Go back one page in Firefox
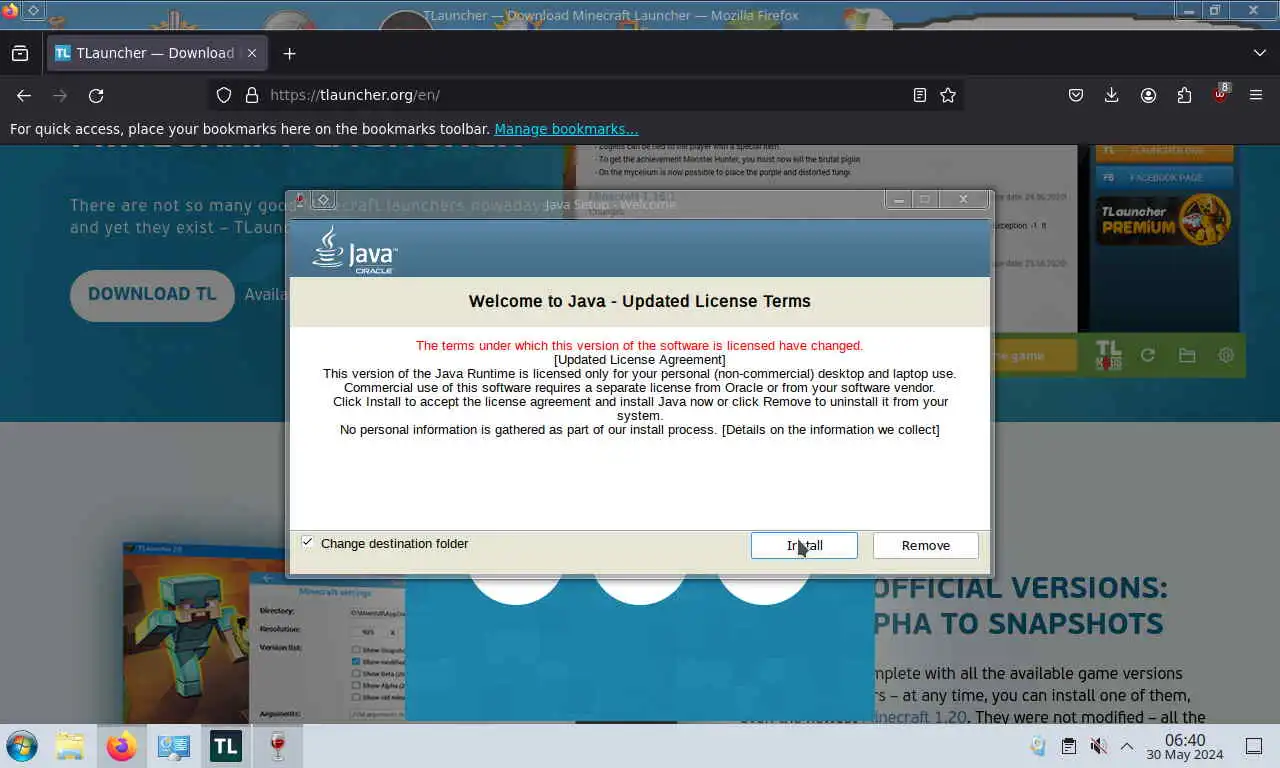Screen dimensions: 1280x768 pyautogui.click(x=24, y=95)
